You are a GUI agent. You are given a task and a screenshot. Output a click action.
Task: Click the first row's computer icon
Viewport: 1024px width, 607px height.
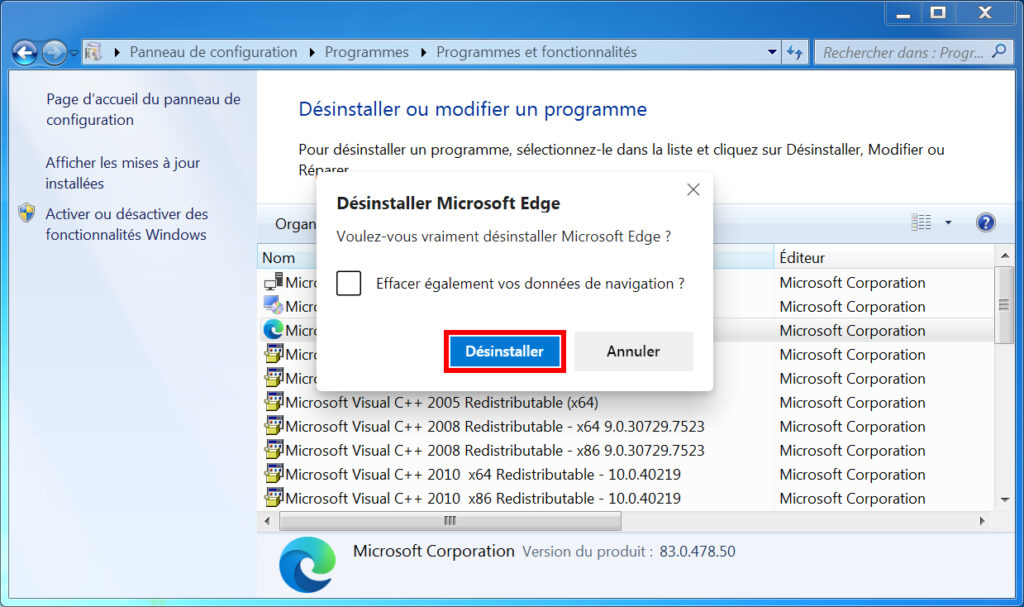274,282
